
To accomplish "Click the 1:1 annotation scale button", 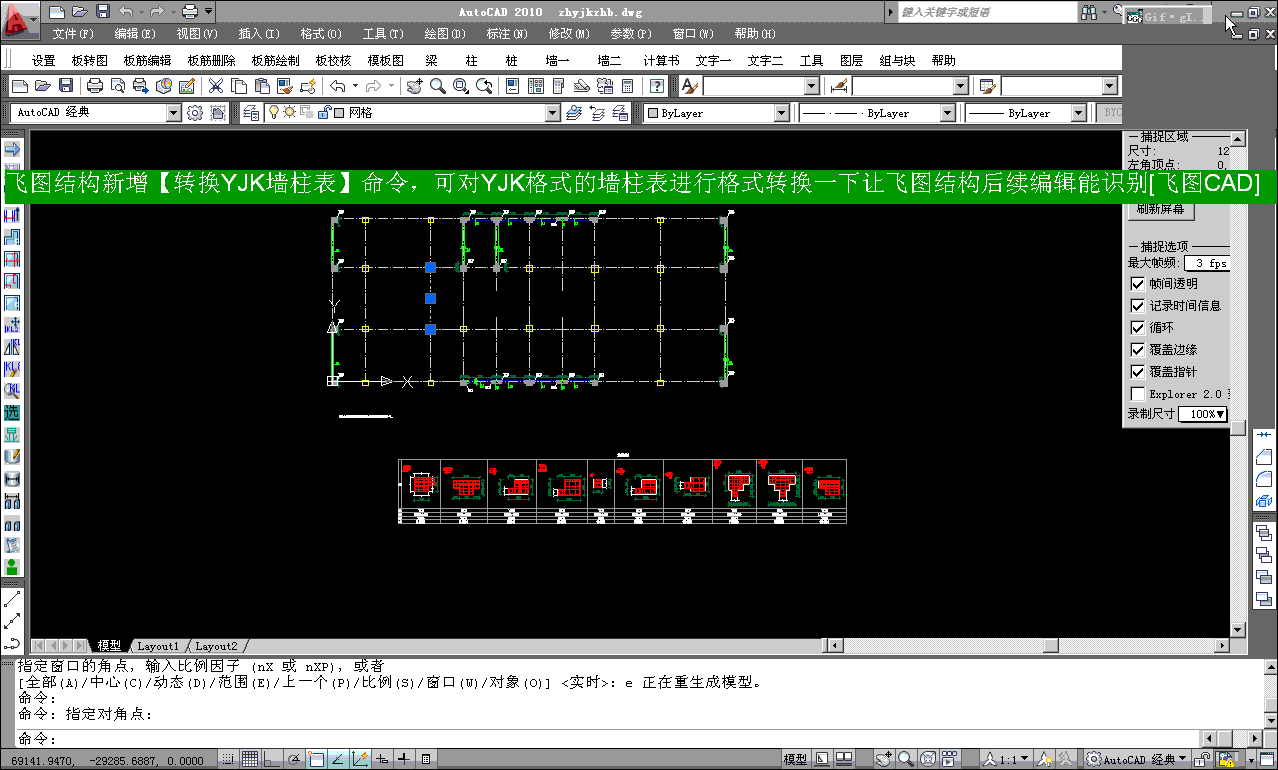I will coord(1007,759).
